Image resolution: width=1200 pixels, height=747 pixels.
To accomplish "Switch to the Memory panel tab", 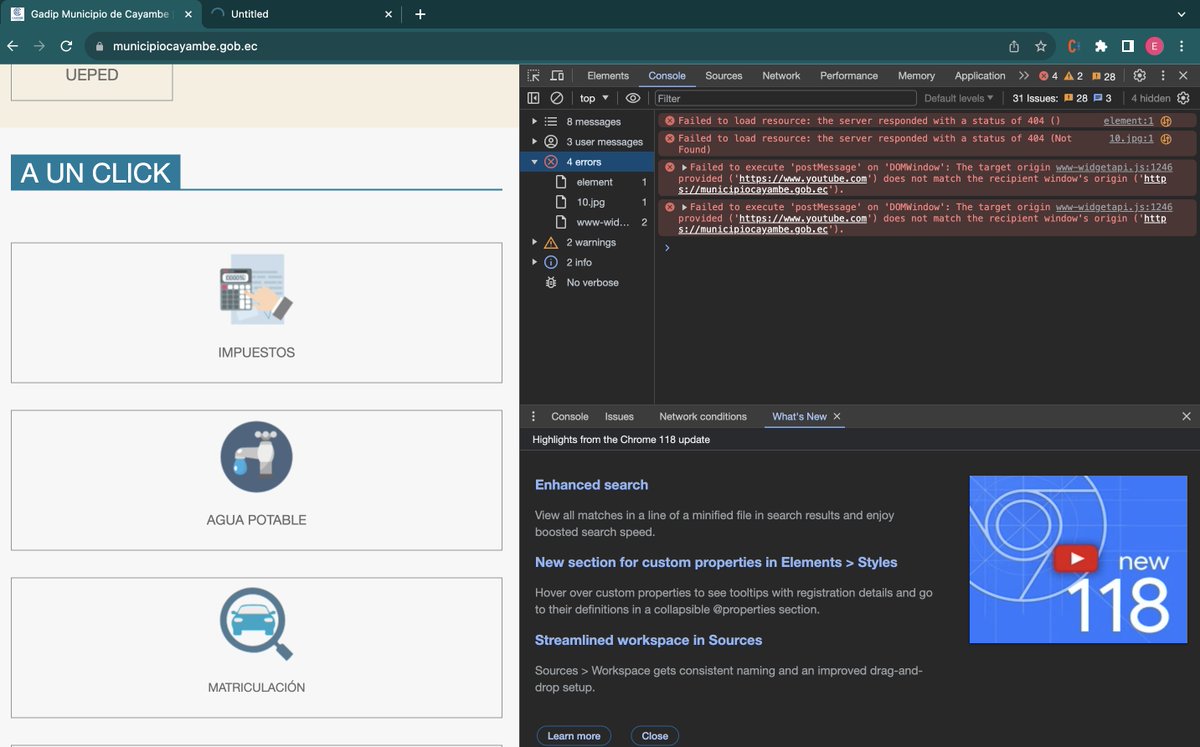I will click(x=916, y=76).
